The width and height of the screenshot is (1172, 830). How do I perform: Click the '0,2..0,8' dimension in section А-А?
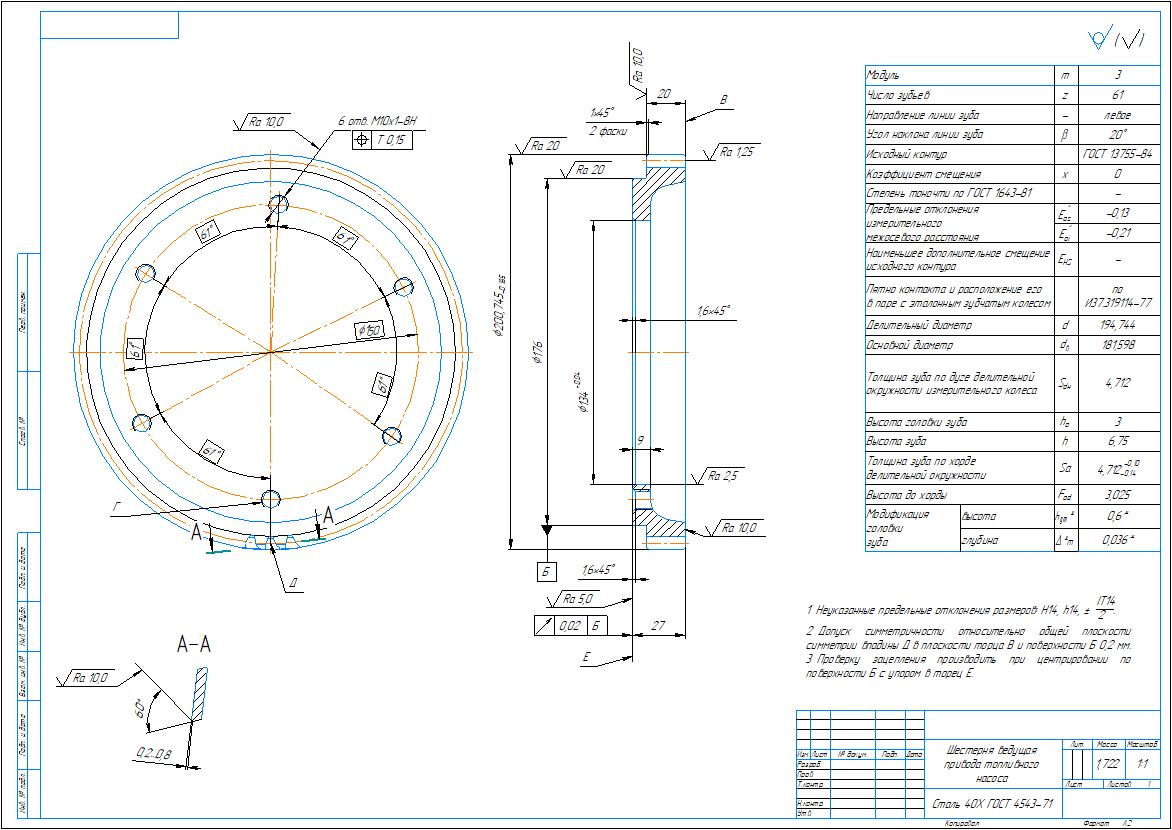[x=154, y=754]
